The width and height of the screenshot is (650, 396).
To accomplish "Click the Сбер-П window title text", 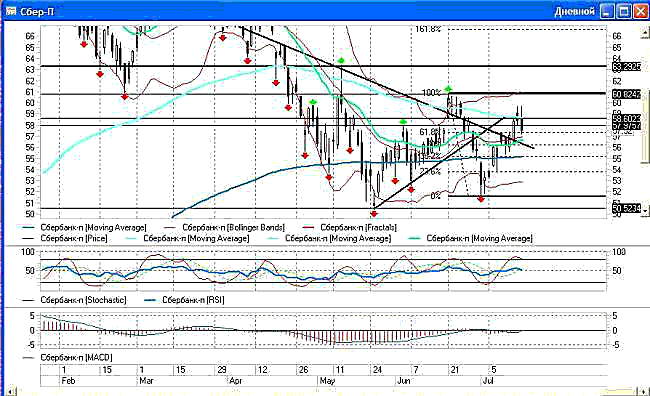I will tap(37, 12).
